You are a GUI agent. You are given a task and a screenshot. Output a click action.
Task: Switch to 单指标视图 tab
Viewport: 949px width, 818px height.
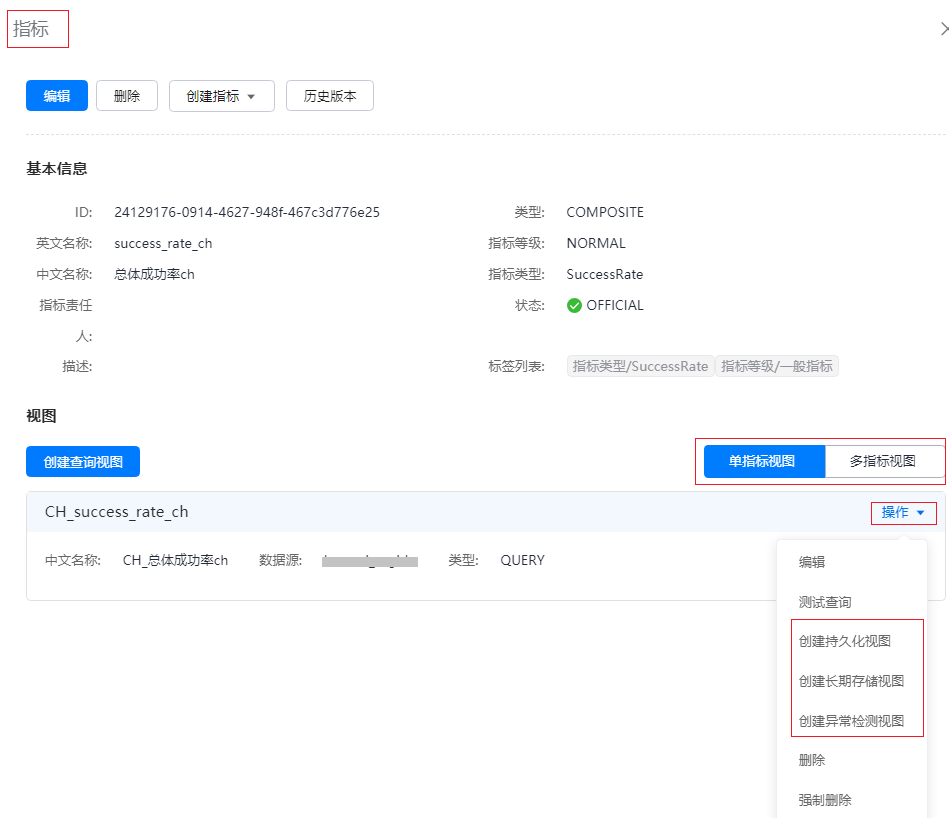pos(762,461)
